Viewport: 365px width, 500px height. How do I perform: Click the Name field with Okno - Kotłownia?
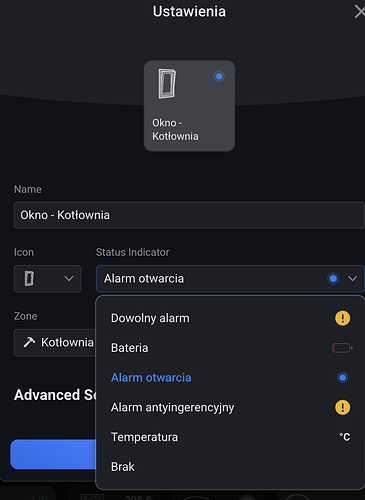tap(189, 215)
